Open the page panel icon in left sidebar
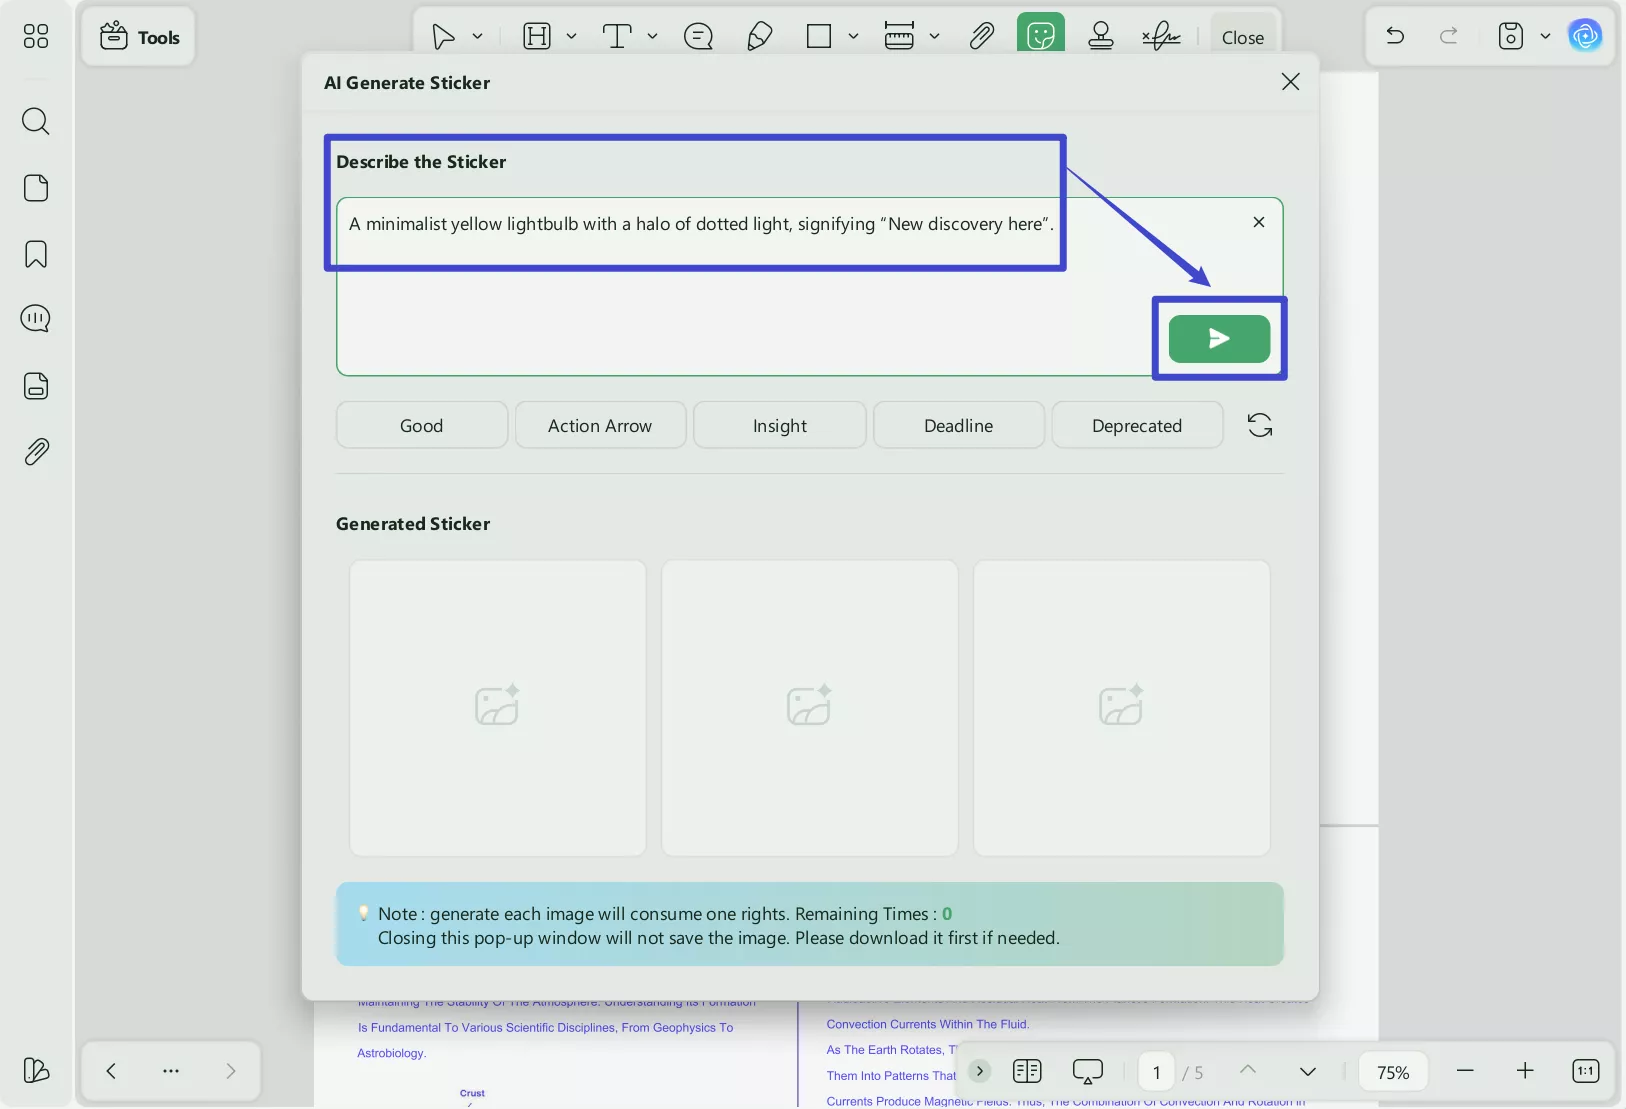1626x1109 pixels. [x=36, y=188]
